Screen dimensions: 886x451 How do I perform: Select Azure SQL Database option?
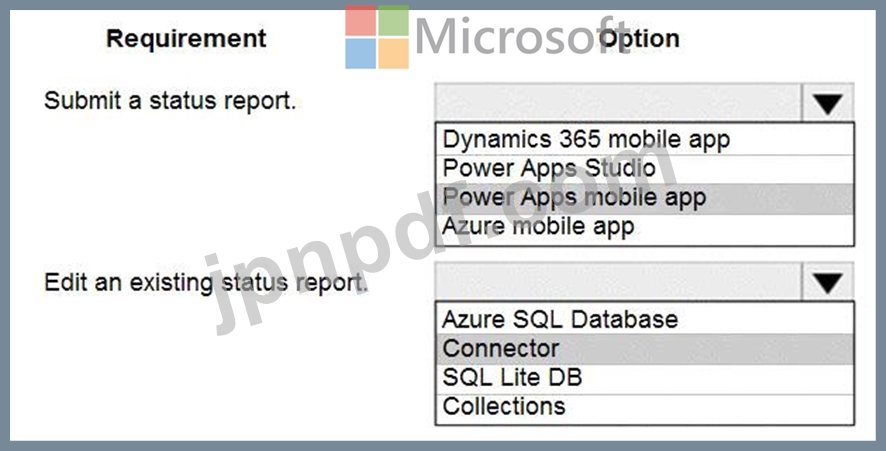(644, 319)
